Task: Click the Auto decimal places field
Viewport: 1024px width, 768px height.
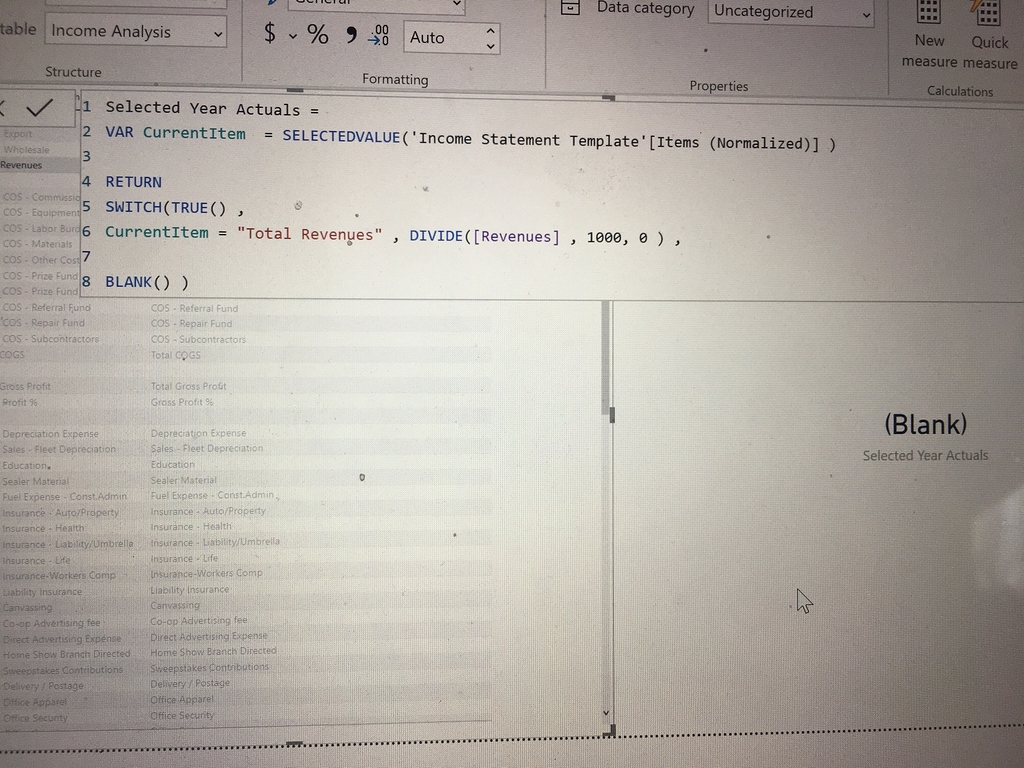Action: click(x=440, y=38)
